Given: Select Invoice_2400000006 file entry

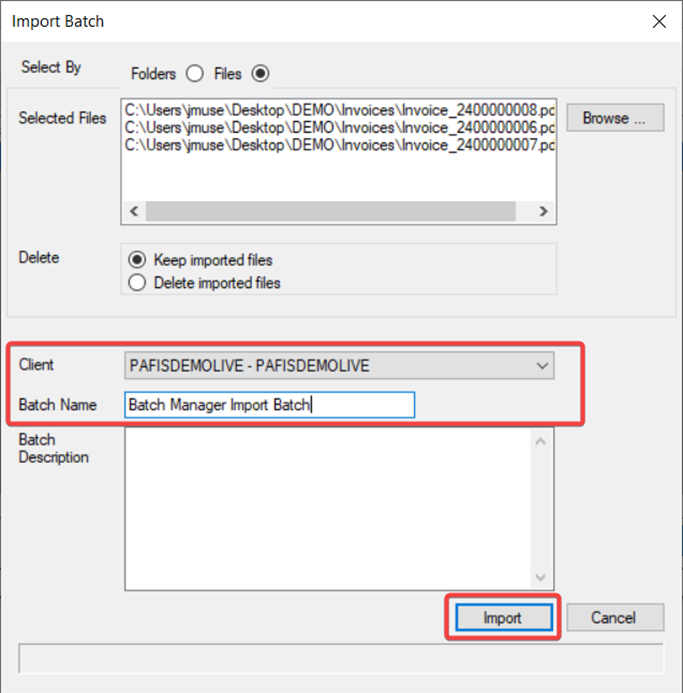Looking at the screenshot, I should [340, 127].
